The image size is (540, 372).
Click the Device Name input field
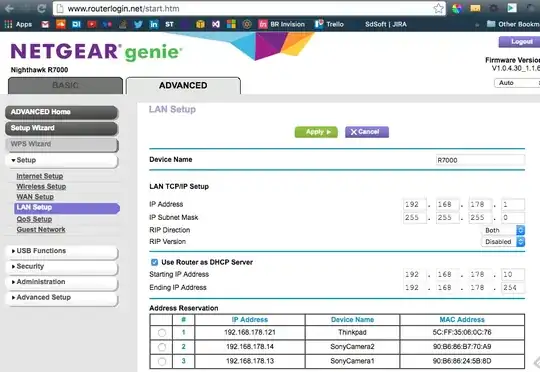pos(480,160)
